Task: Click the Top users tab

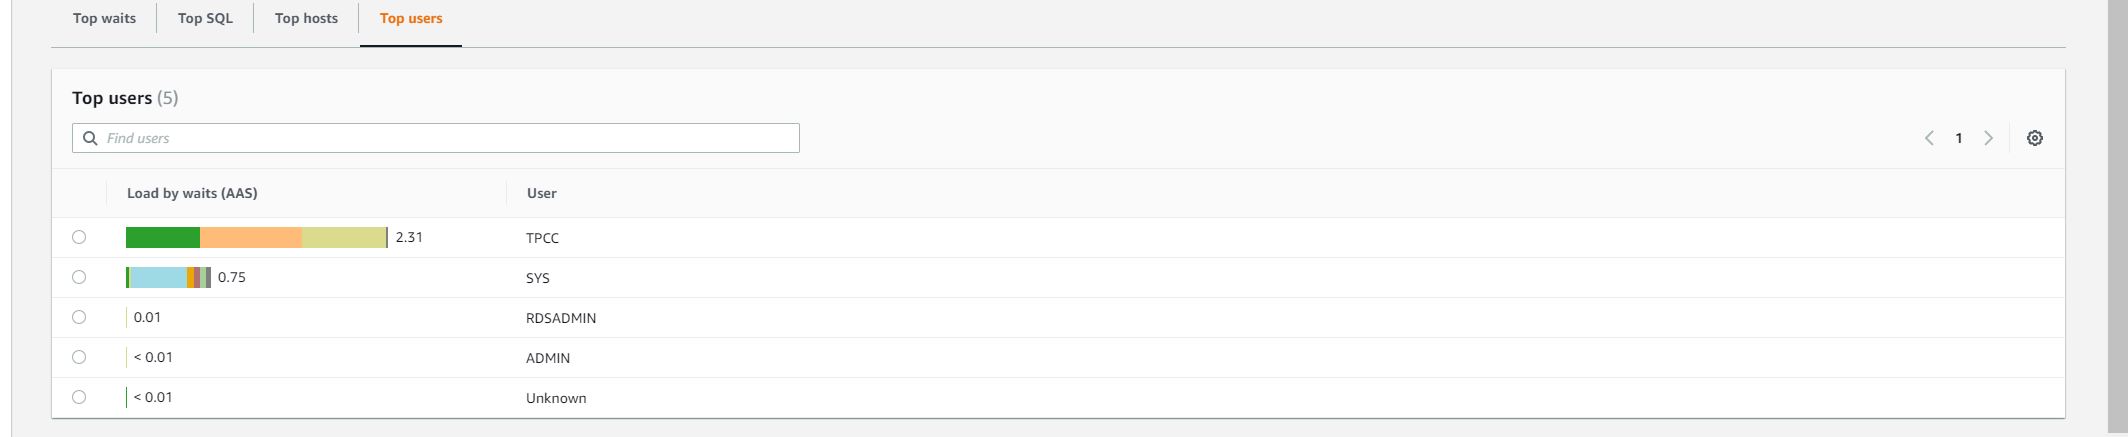Action: [x=411, y=18]
